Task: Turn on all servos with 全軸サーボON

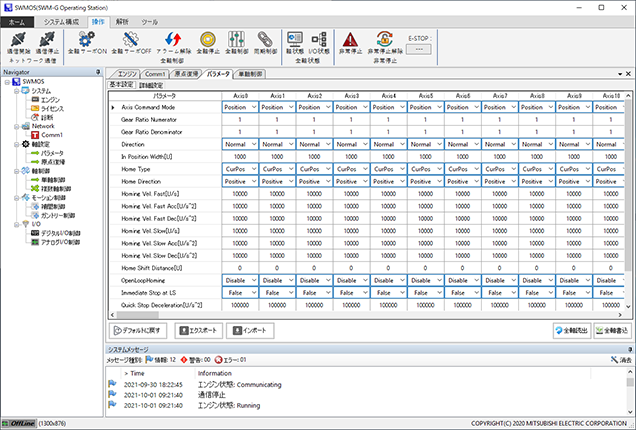Action: [87, 40]
